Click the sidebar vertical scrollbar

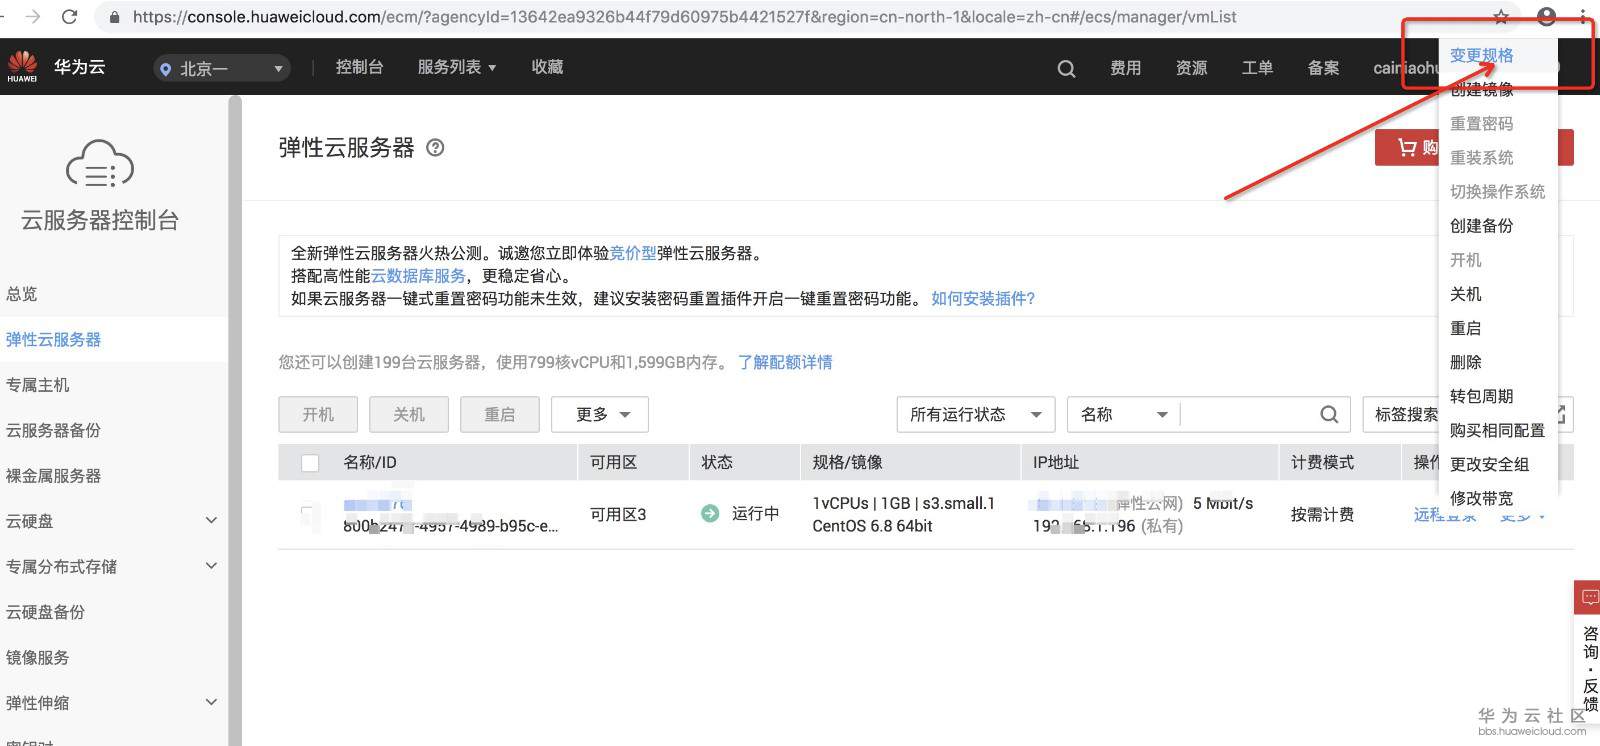coord(235,420)
